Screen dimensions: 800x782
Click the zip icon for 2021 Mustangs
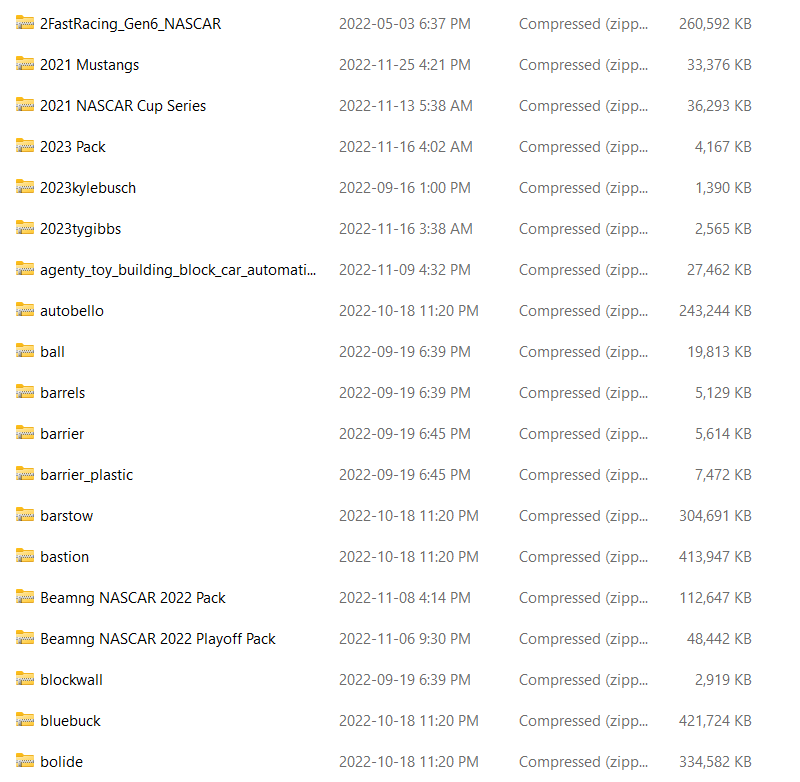pyautogui.click(x=24, y=64)
